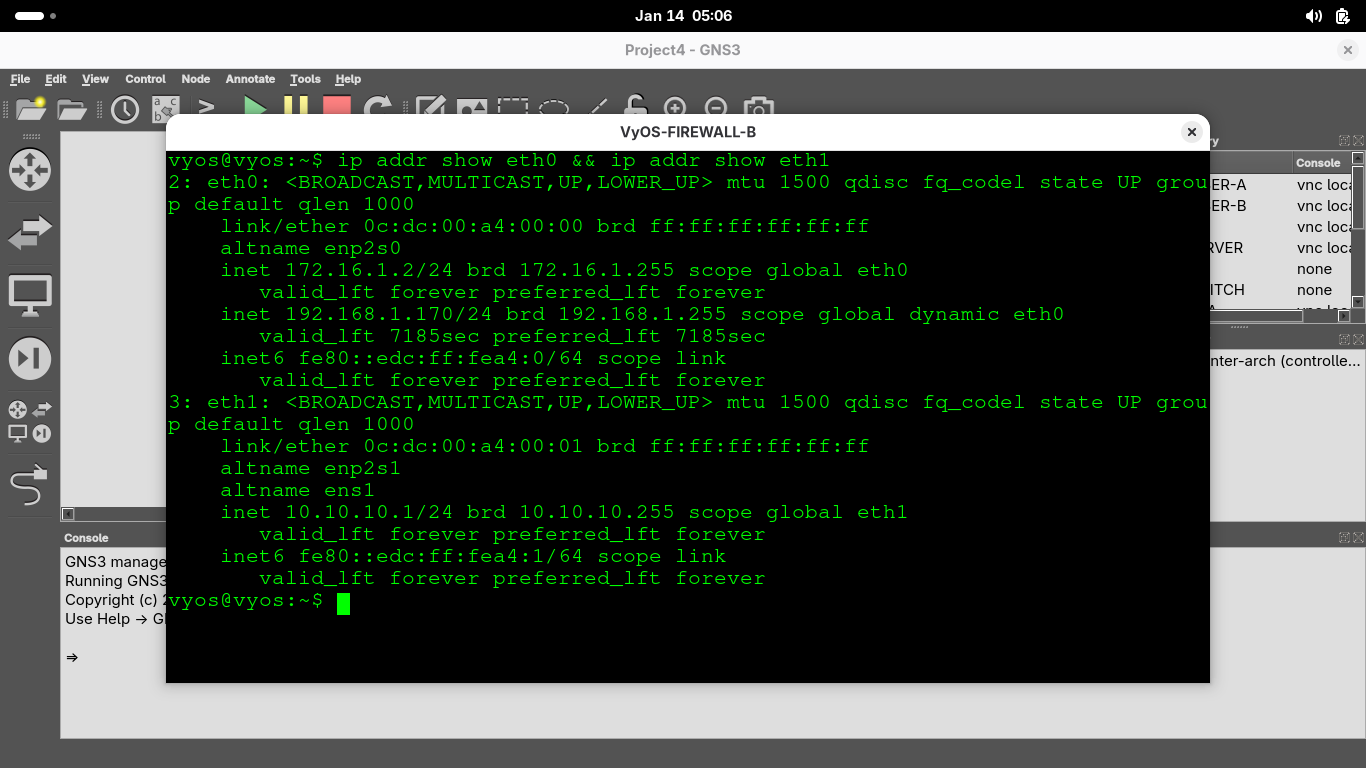This screenshot has height=768, width=1366.
Task: Click the open project folder icon
Action: (x=72, y=109)
